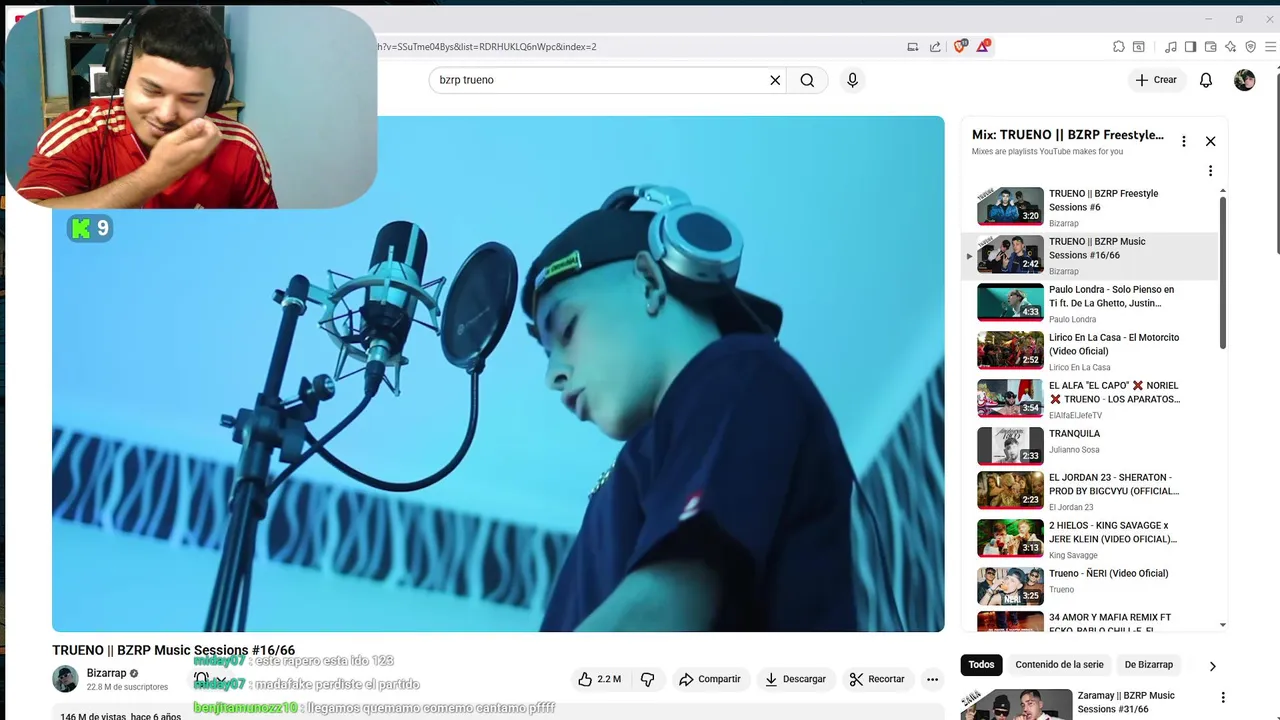Click the Crear button
Viewport: 1280px width, 720px height.
1156,80
